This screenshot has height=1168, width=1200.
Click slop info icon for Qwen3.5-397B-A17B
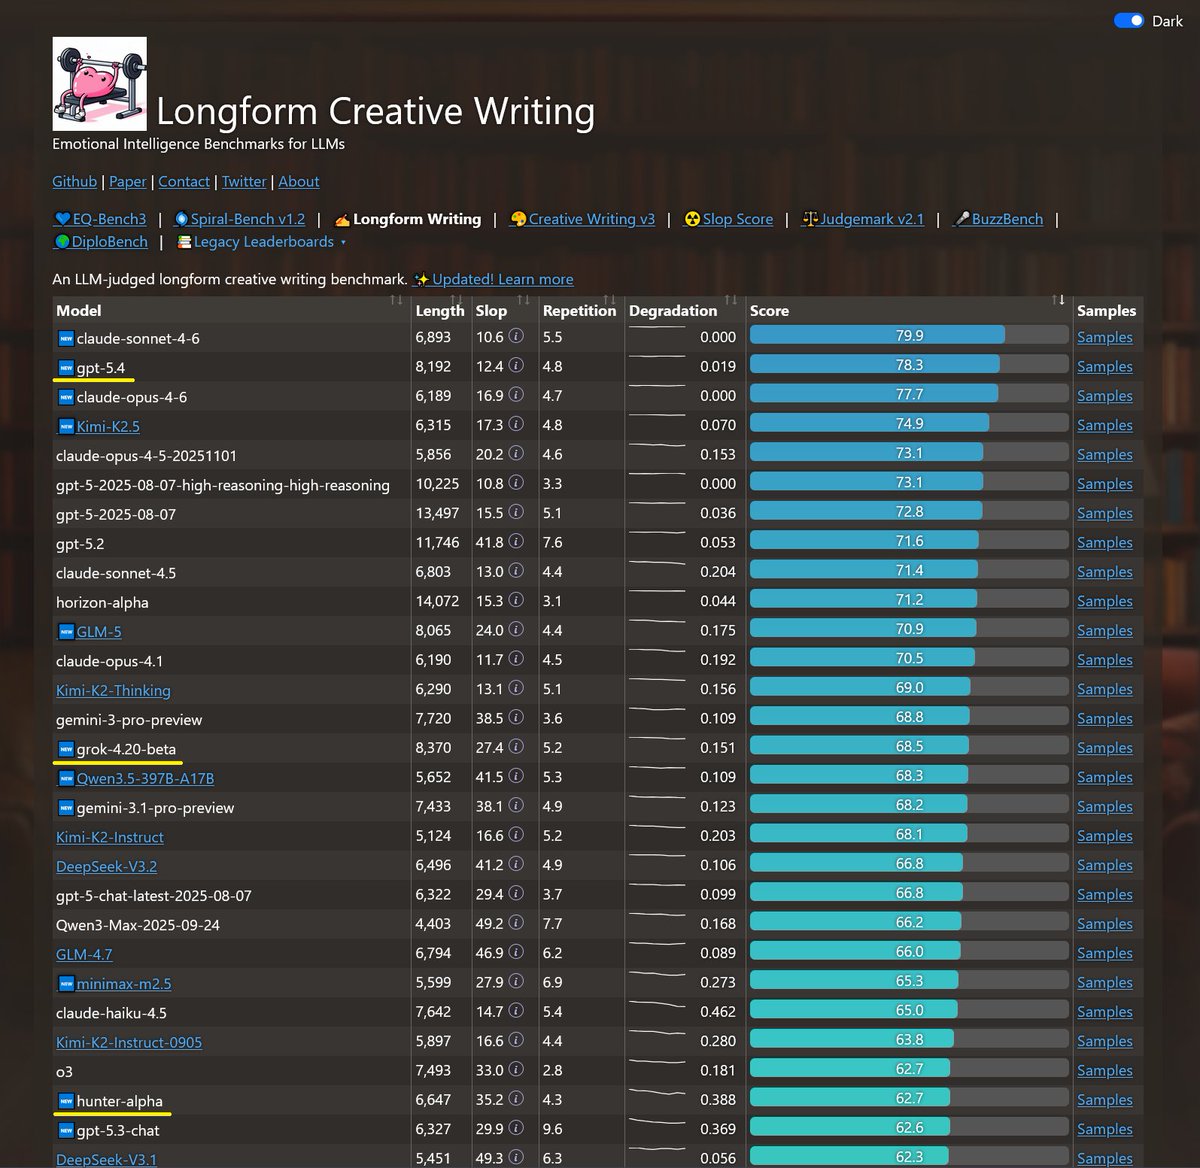coord(516,776)
